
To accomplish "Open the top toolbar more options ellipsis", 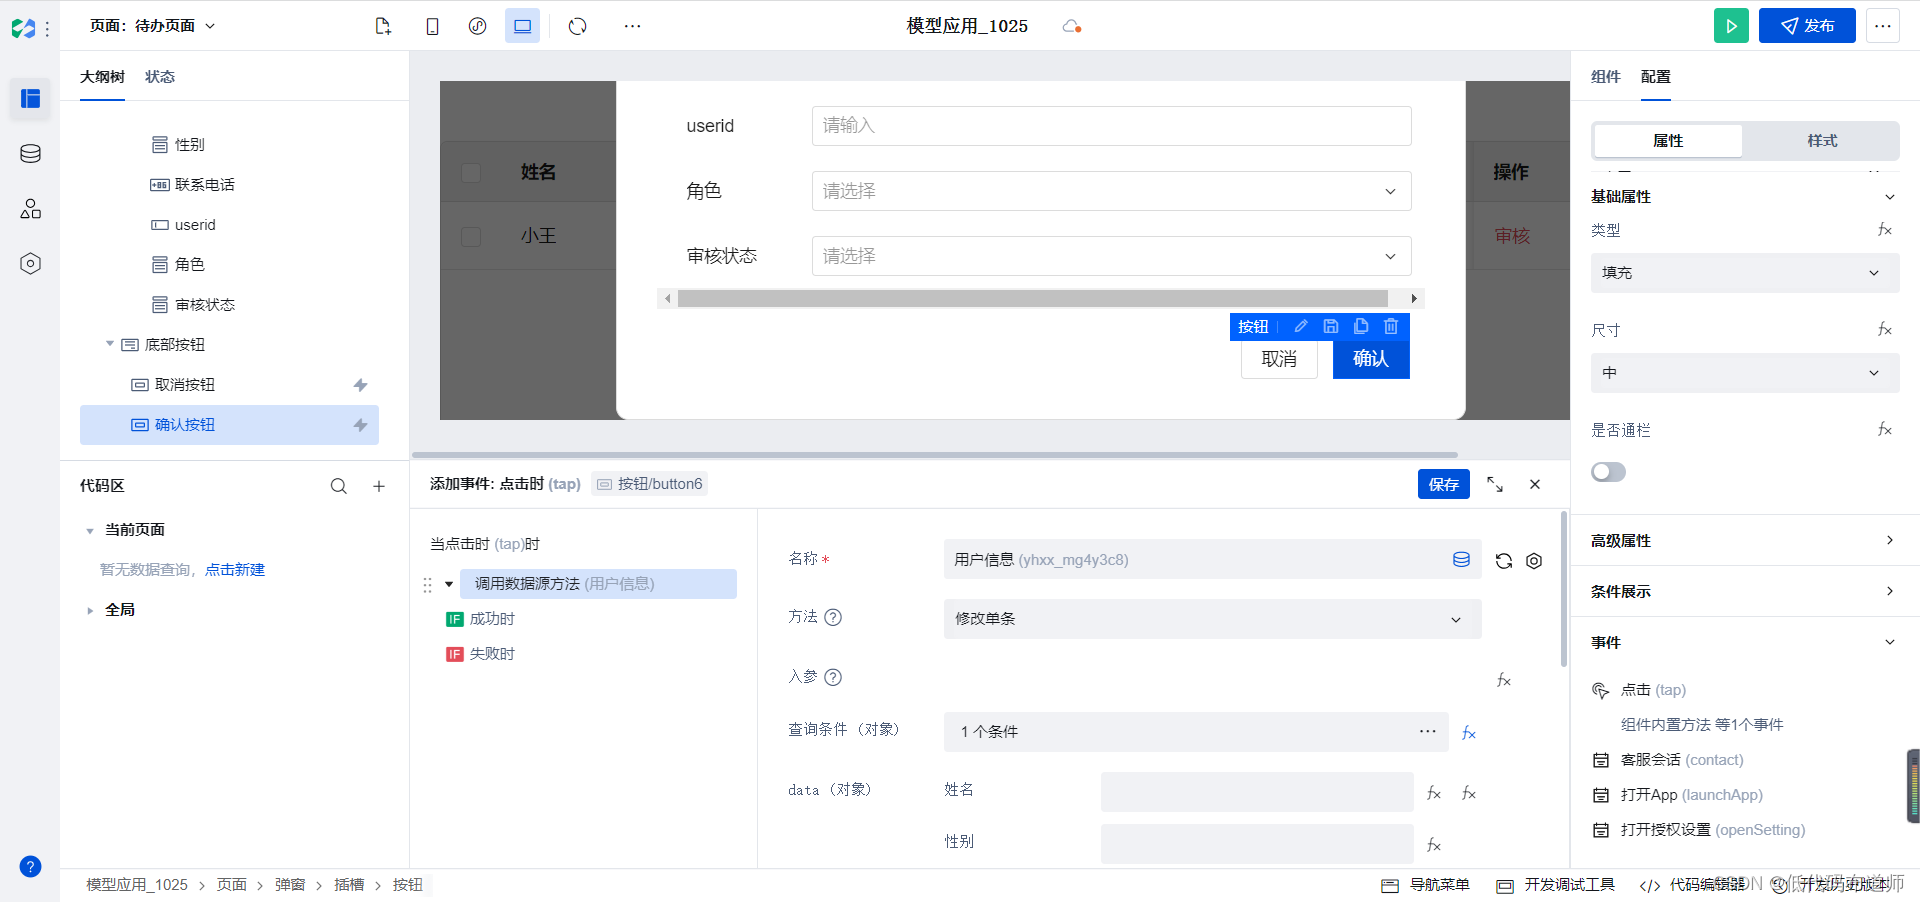I will coord(632,26).
